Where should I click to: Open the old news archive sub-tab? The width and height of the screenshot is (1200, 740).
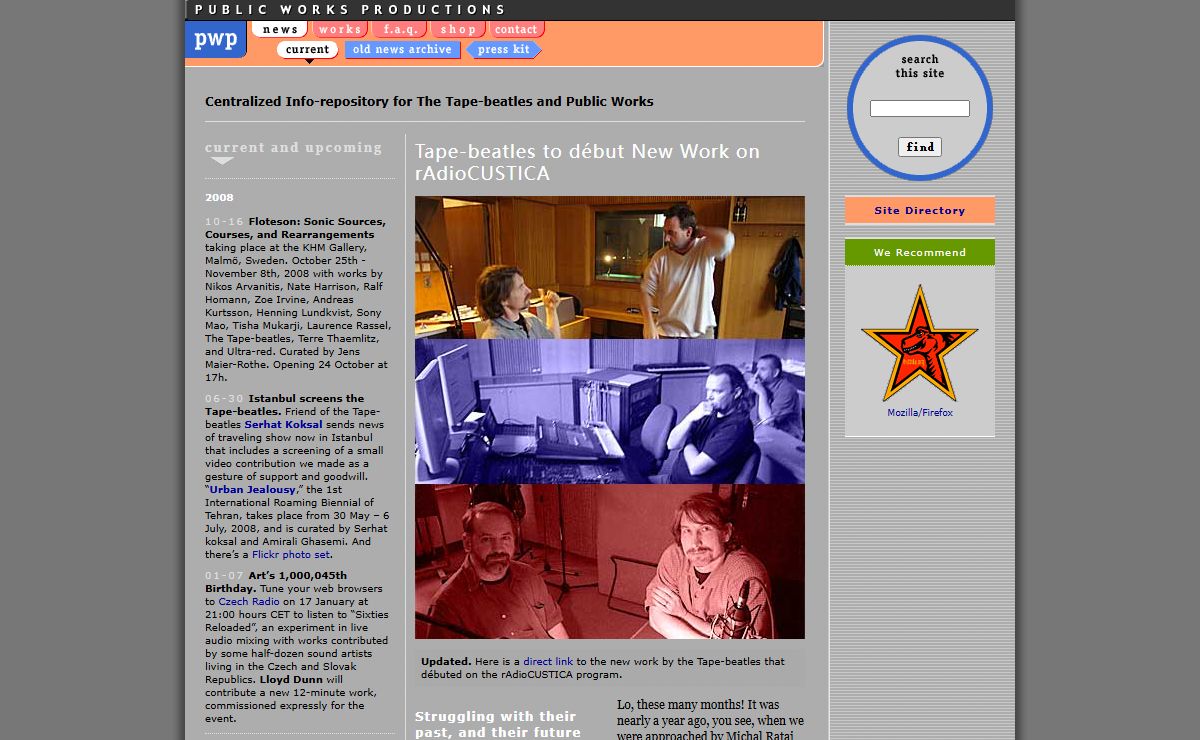[x=402, y=49]
